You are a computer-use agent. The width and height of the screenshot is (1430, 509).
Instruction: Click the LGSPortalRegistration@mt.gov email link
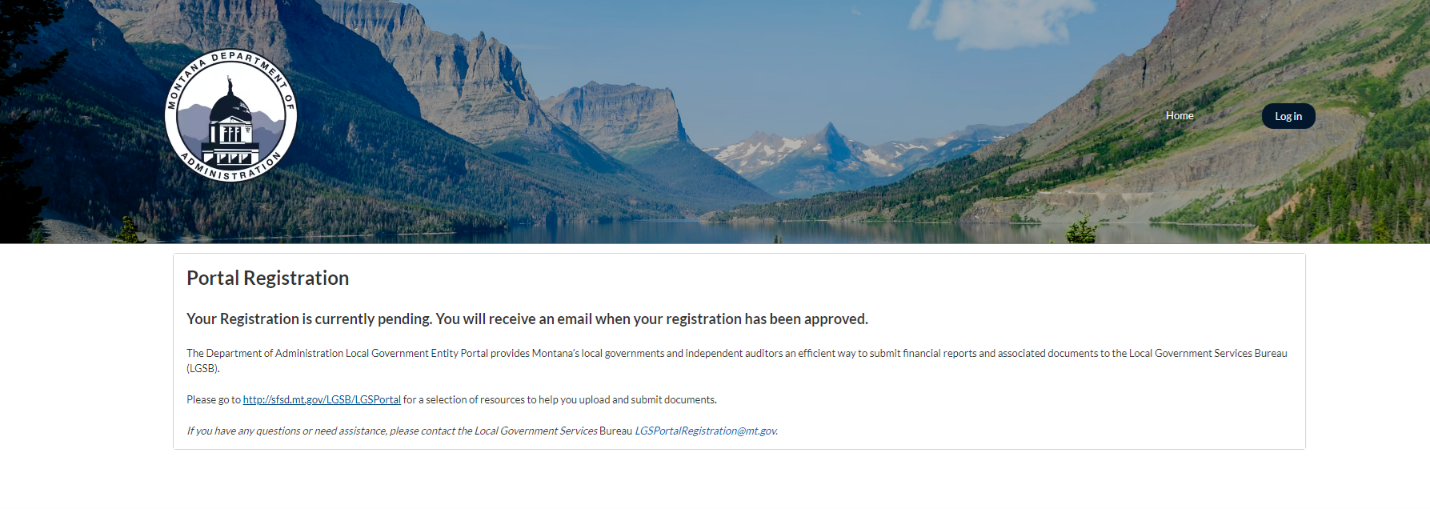click(x=705, y=431)
